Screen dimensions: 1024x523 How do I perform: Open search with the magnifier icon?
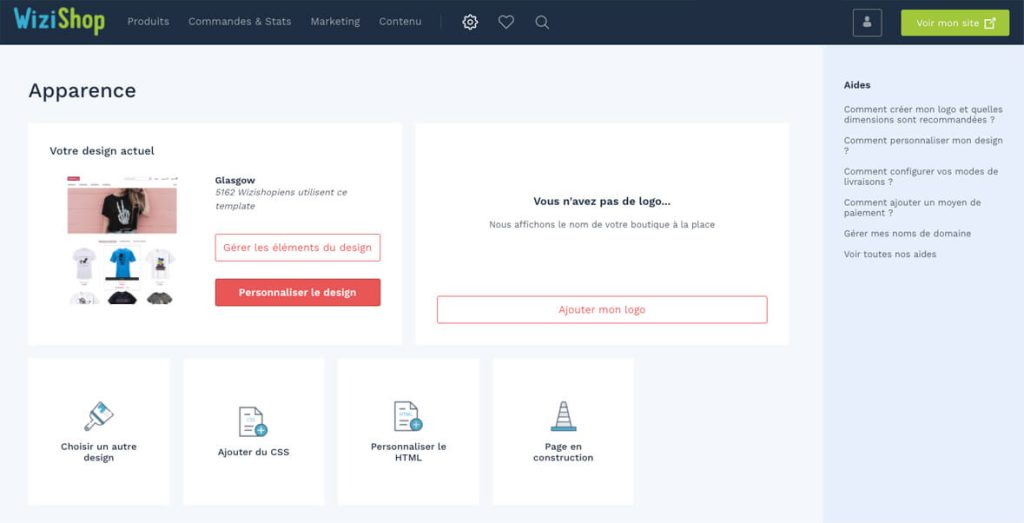pyautogui.click(x=542, y=22)
